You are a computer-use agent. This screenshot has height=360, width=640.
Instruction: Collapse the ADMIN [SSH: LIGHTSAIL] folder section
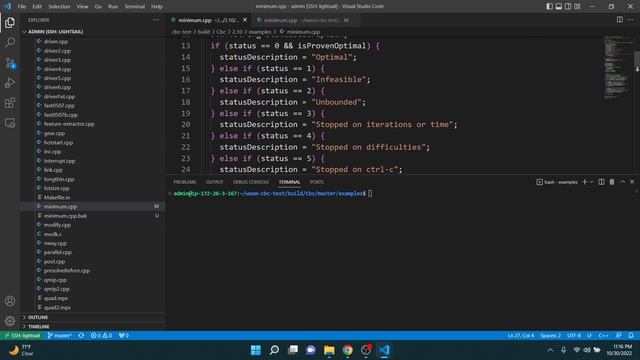(93, 31)
